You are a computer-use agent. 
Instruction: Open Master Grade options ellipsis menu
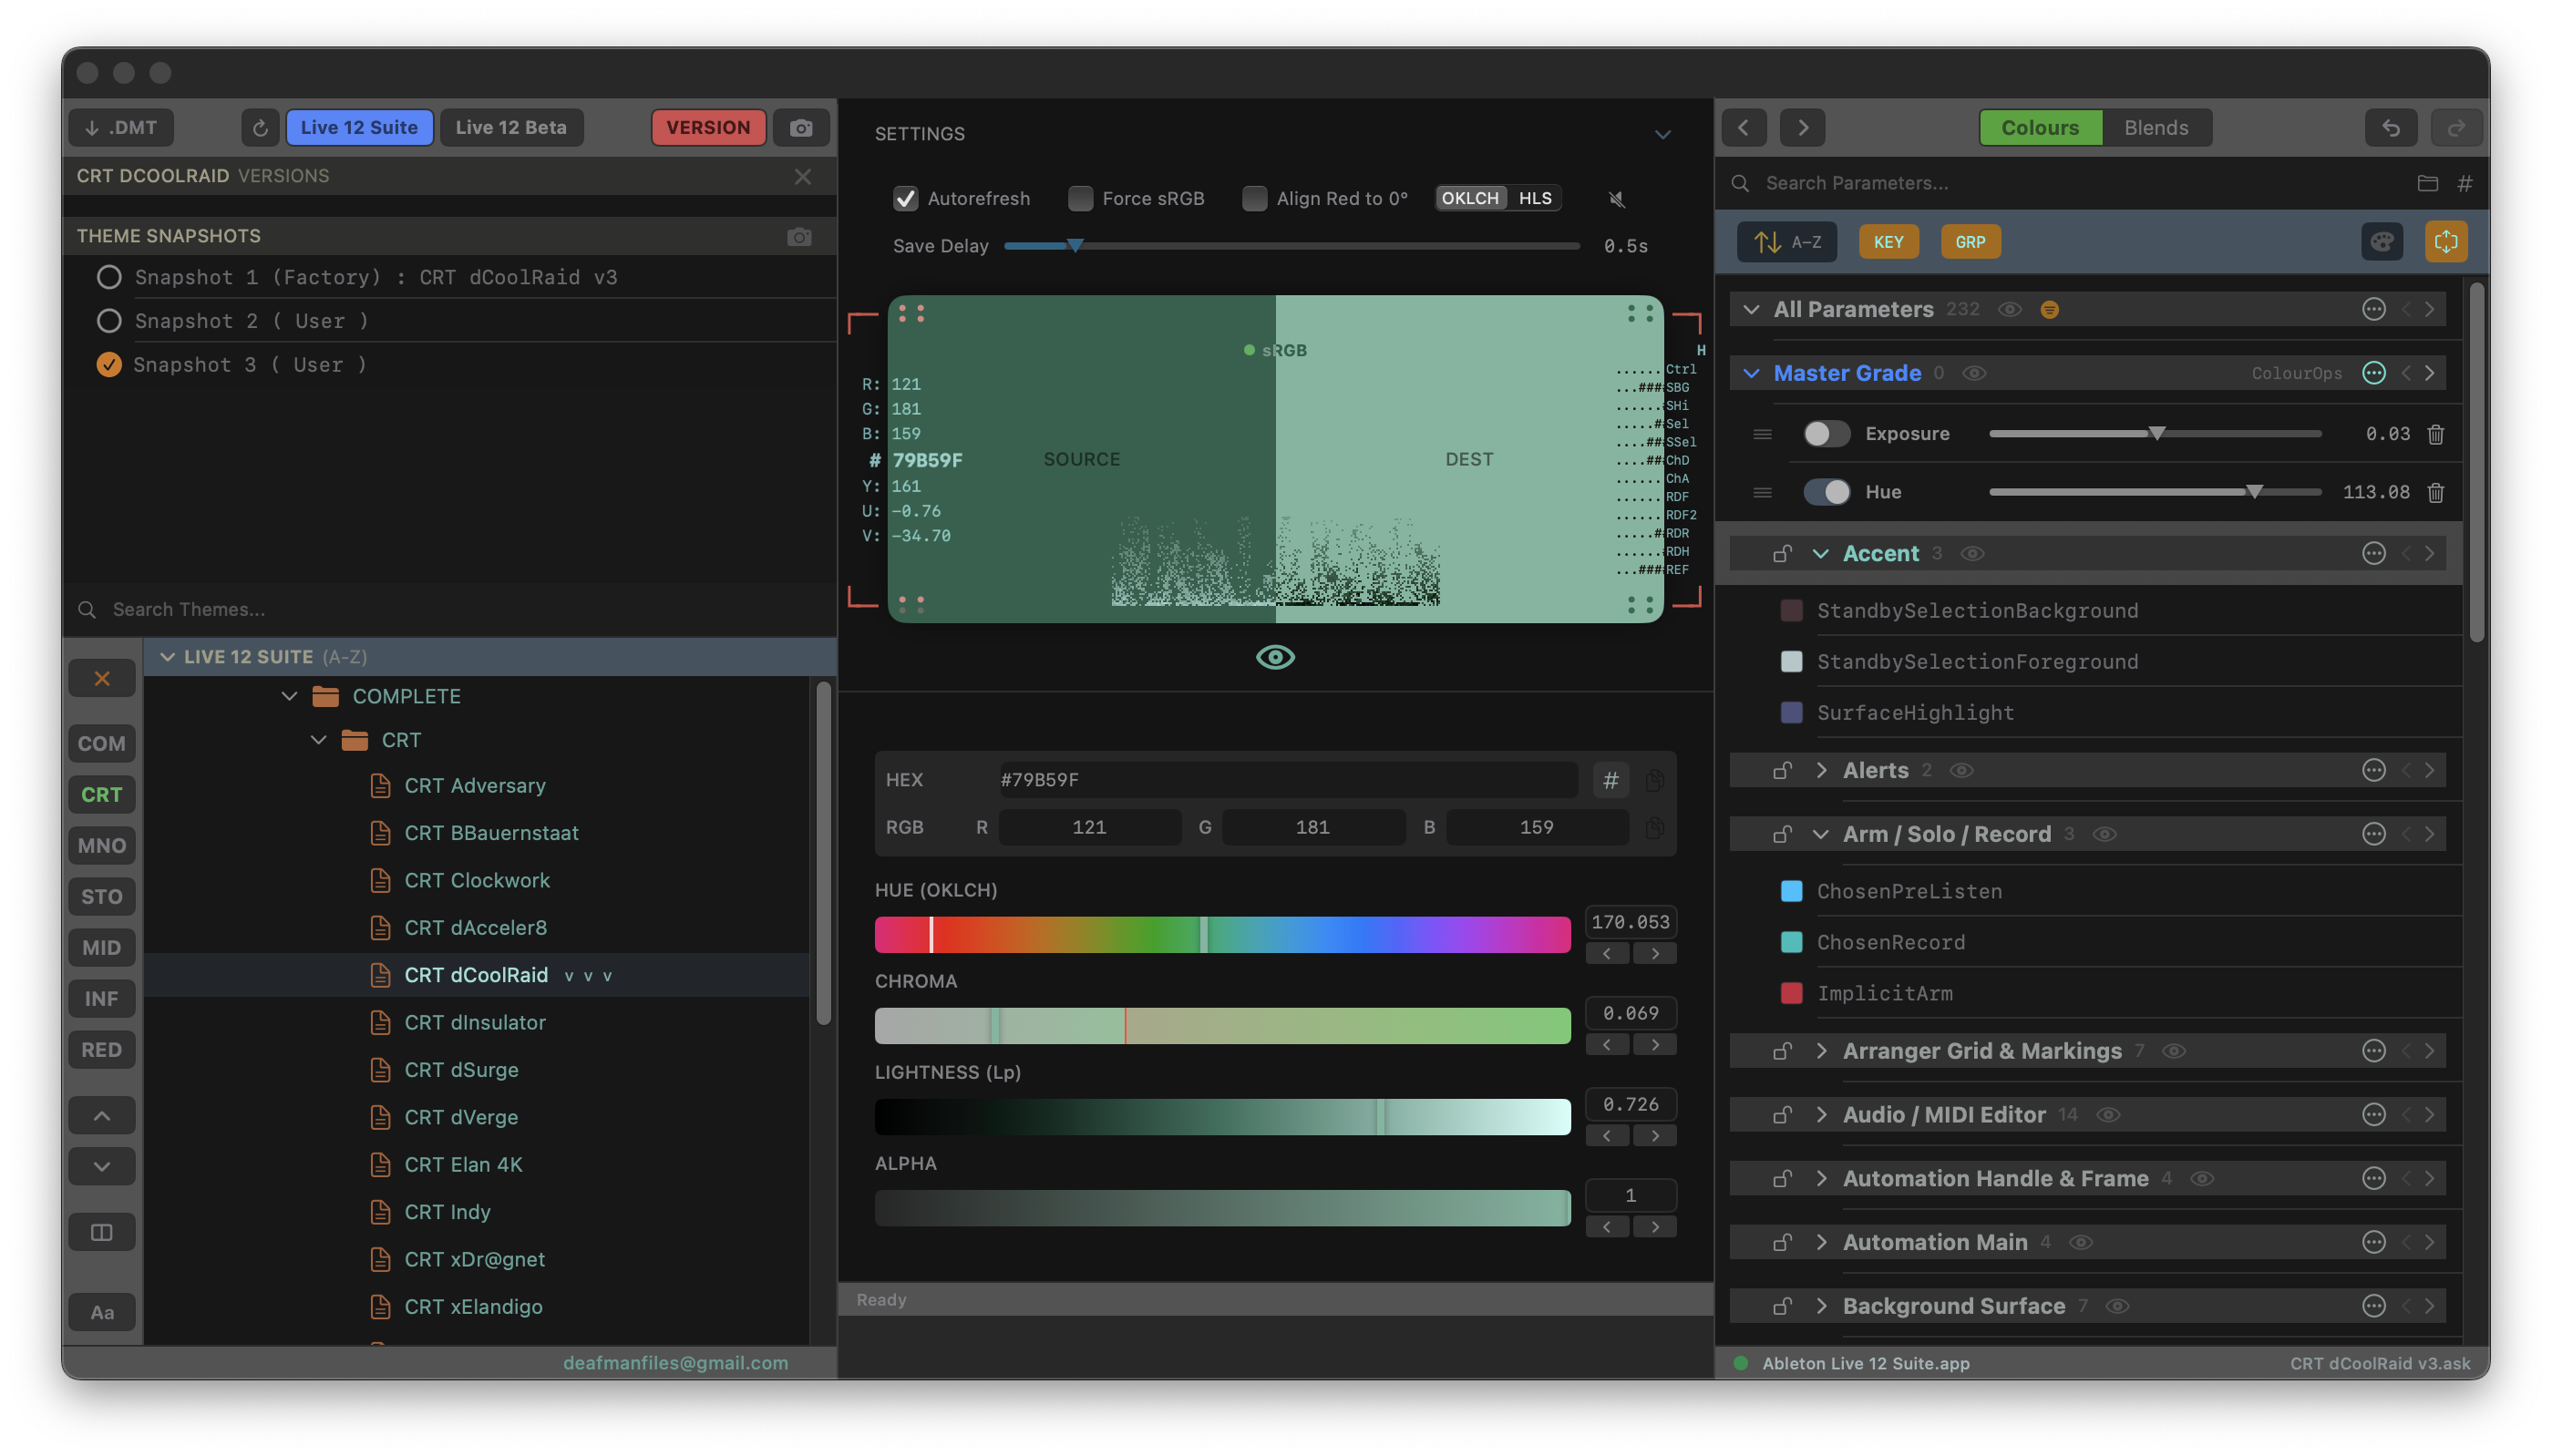click(2373, 373)
